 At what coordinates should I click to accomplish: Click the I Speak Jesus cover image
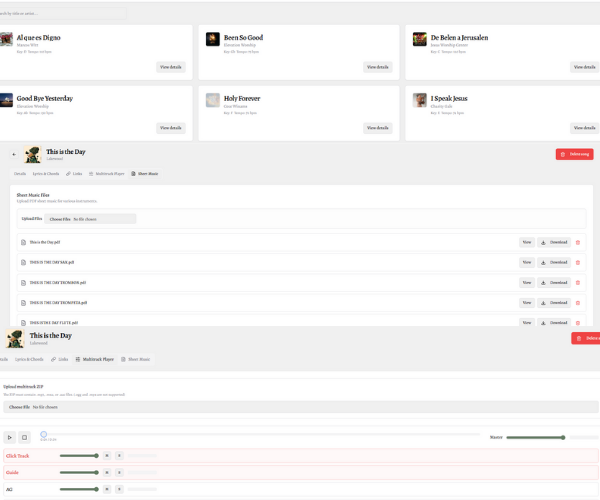pyautogui.click(x=420, y=100)
